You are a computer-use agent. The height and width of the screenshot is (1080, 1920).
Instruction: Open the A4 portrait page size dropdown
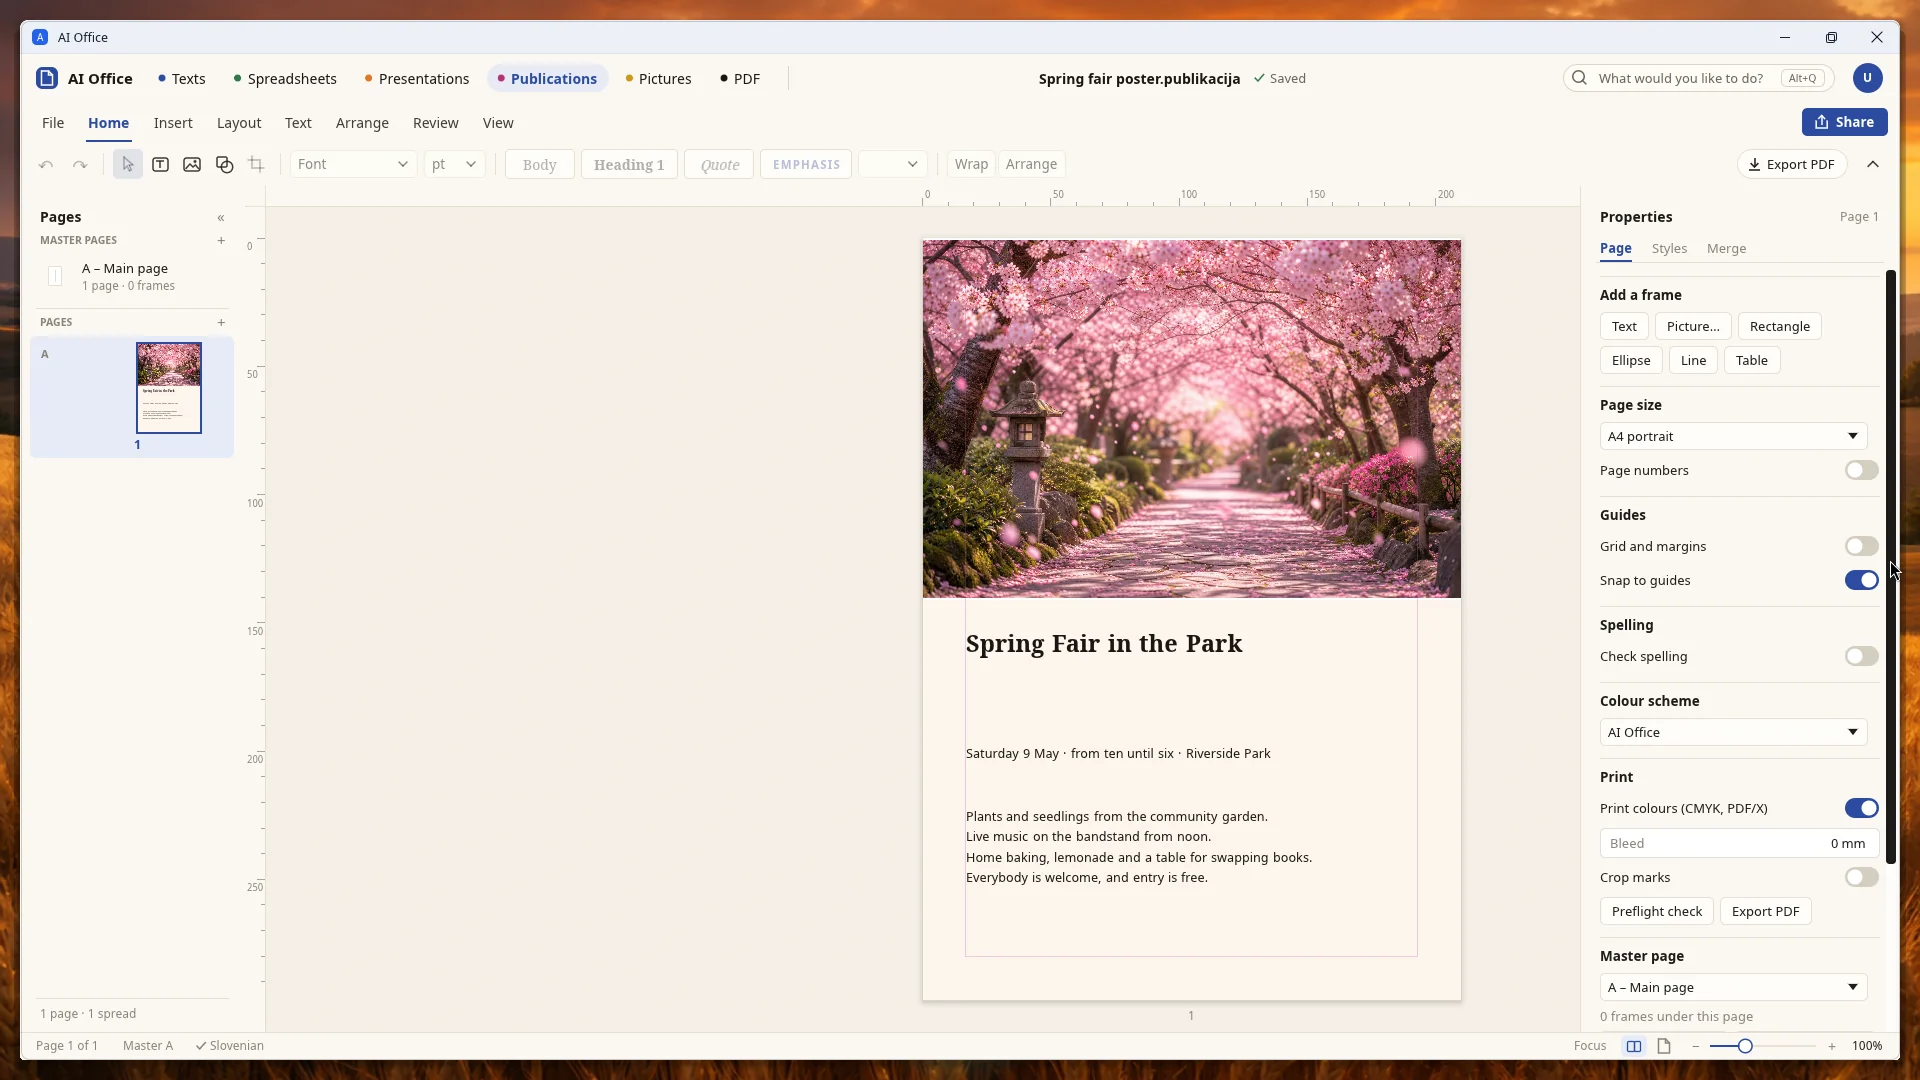coord(1733,437)
